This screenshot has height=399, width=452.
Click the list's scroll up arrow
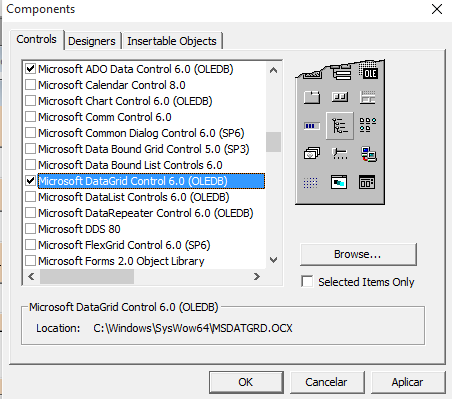pyautogui.click(x=273, y=70)
